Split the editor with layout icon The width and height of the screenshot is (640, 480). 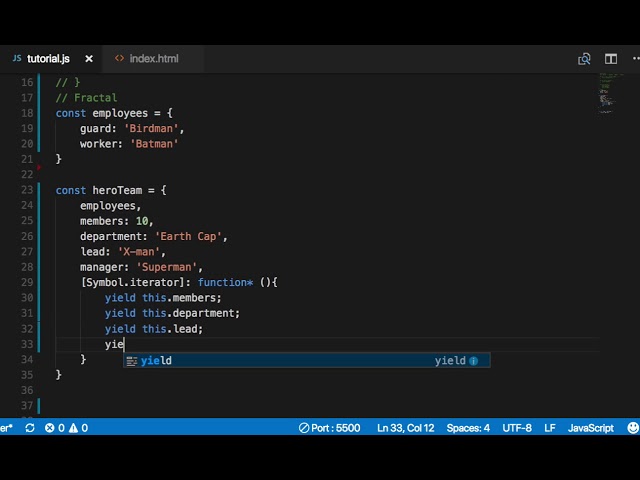(611, 59)
